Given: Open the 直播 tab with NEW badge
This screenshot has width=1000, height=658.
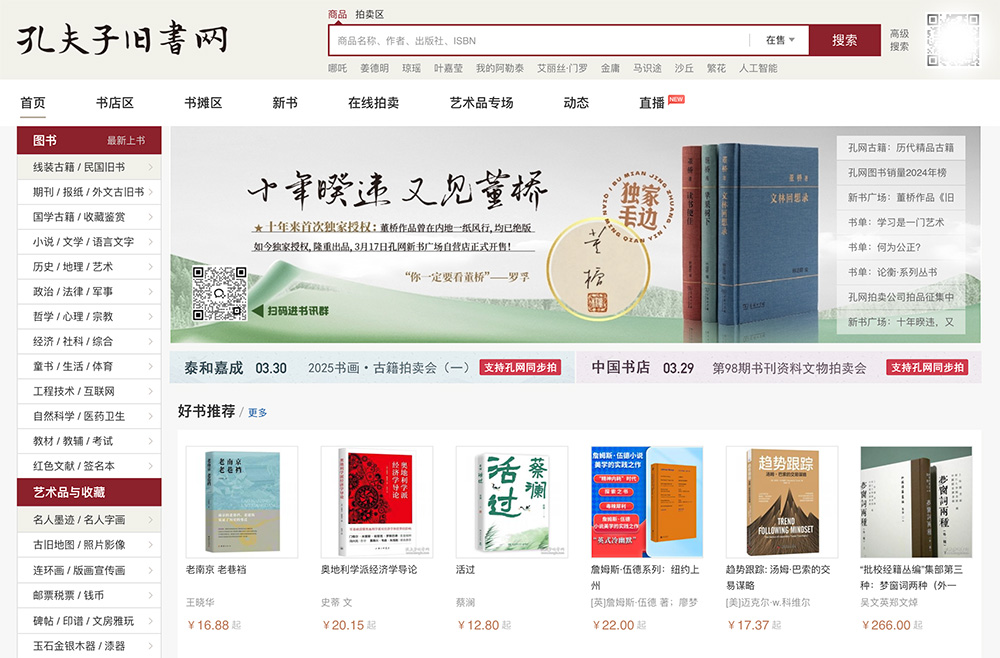Looking at the screenshot, I should pos(661,102).
